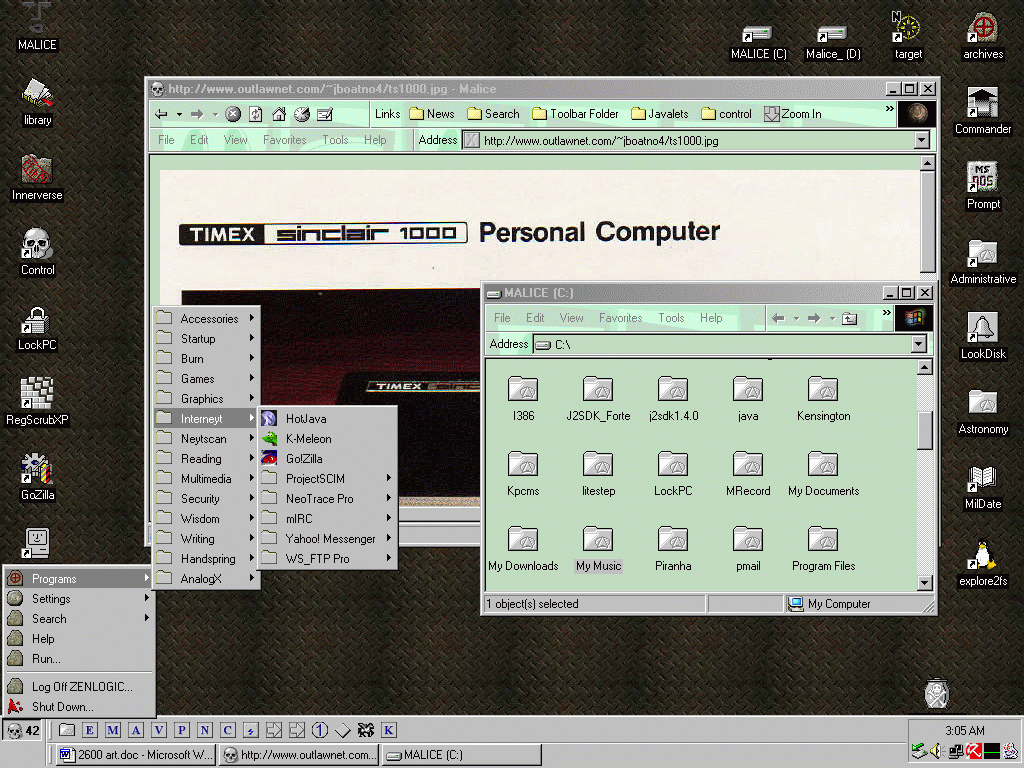Image resolution: width=1024 pixels, height=768 pixels.
Task: Click the 3:05 AM system clock
Action: 965,731
